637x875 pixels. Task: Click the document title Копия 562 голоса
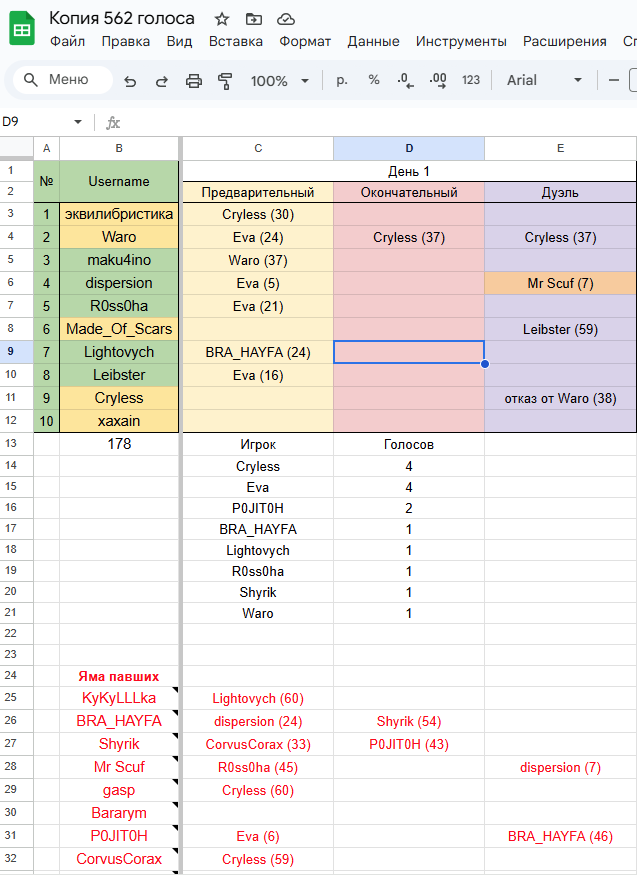tap(122, 19)
